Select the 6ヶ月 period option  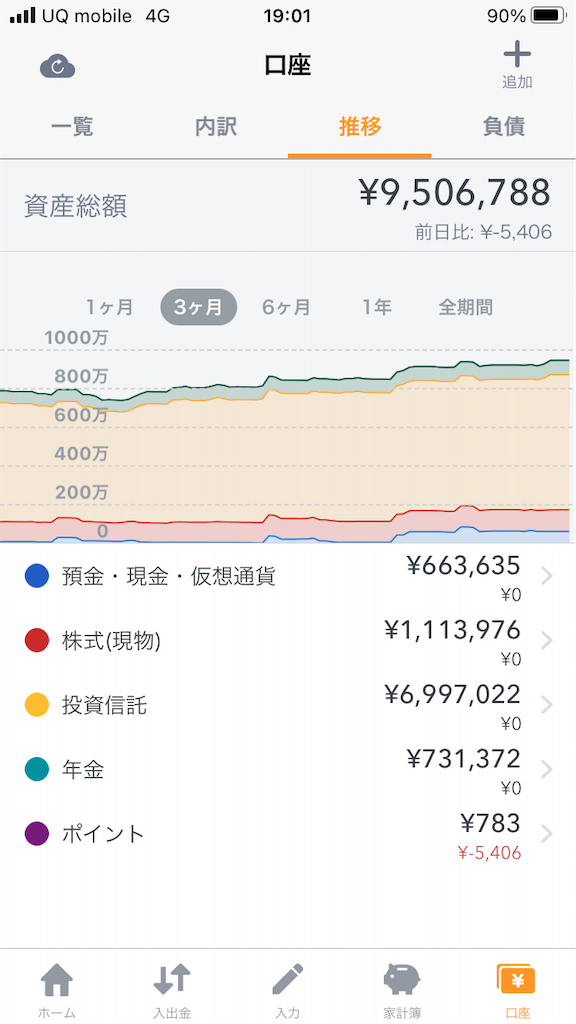[x=286, y=307]
